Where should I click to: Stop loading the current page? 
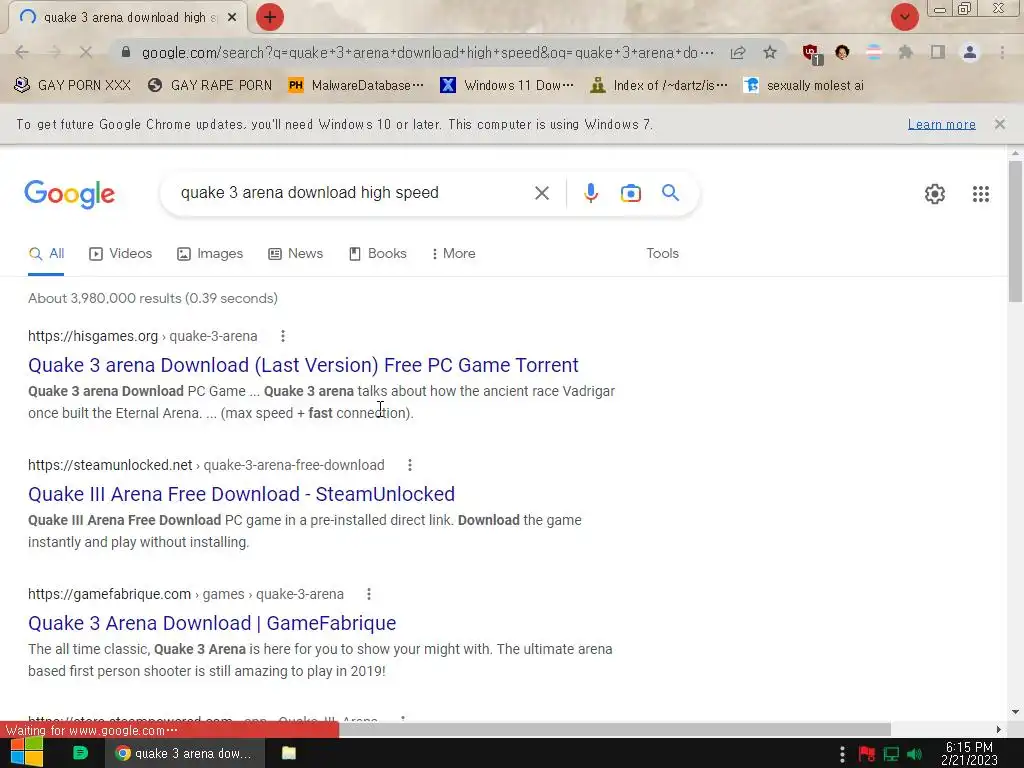(x=86, y=52)
